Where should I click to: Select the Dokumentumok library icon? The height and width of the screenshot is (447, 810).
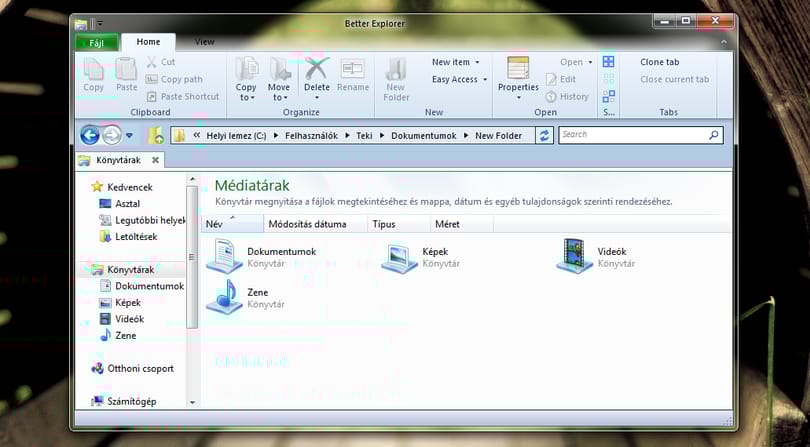coord(224,256)
